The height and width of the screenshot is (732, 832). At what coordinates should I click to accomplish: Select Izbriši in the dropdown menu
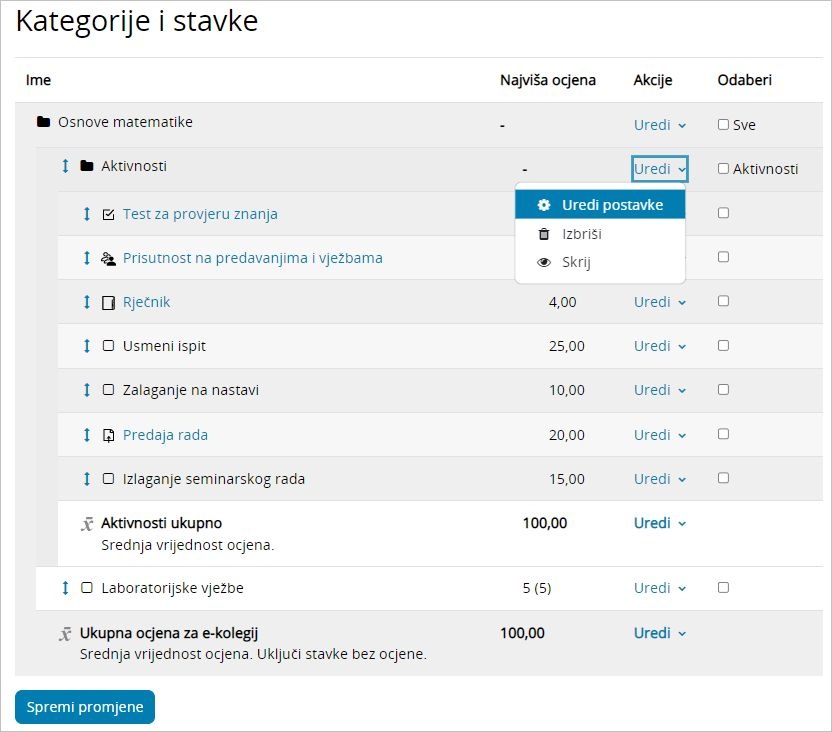tap(581, 234)
